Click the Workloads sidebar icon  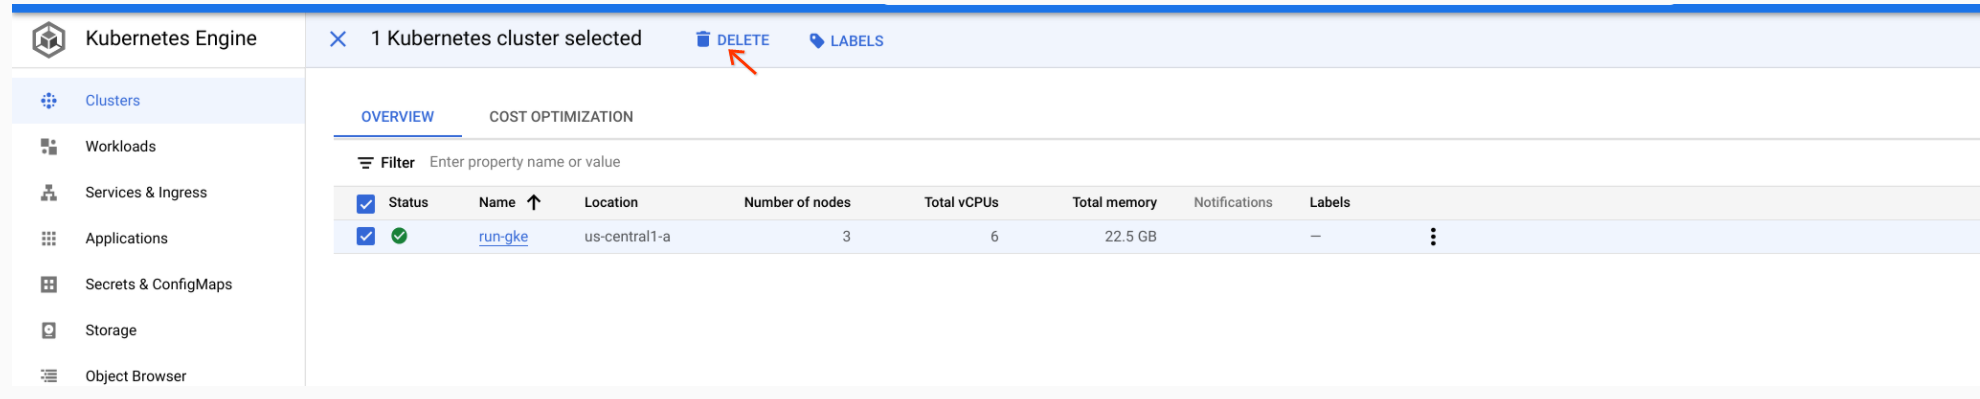[48, 146]
